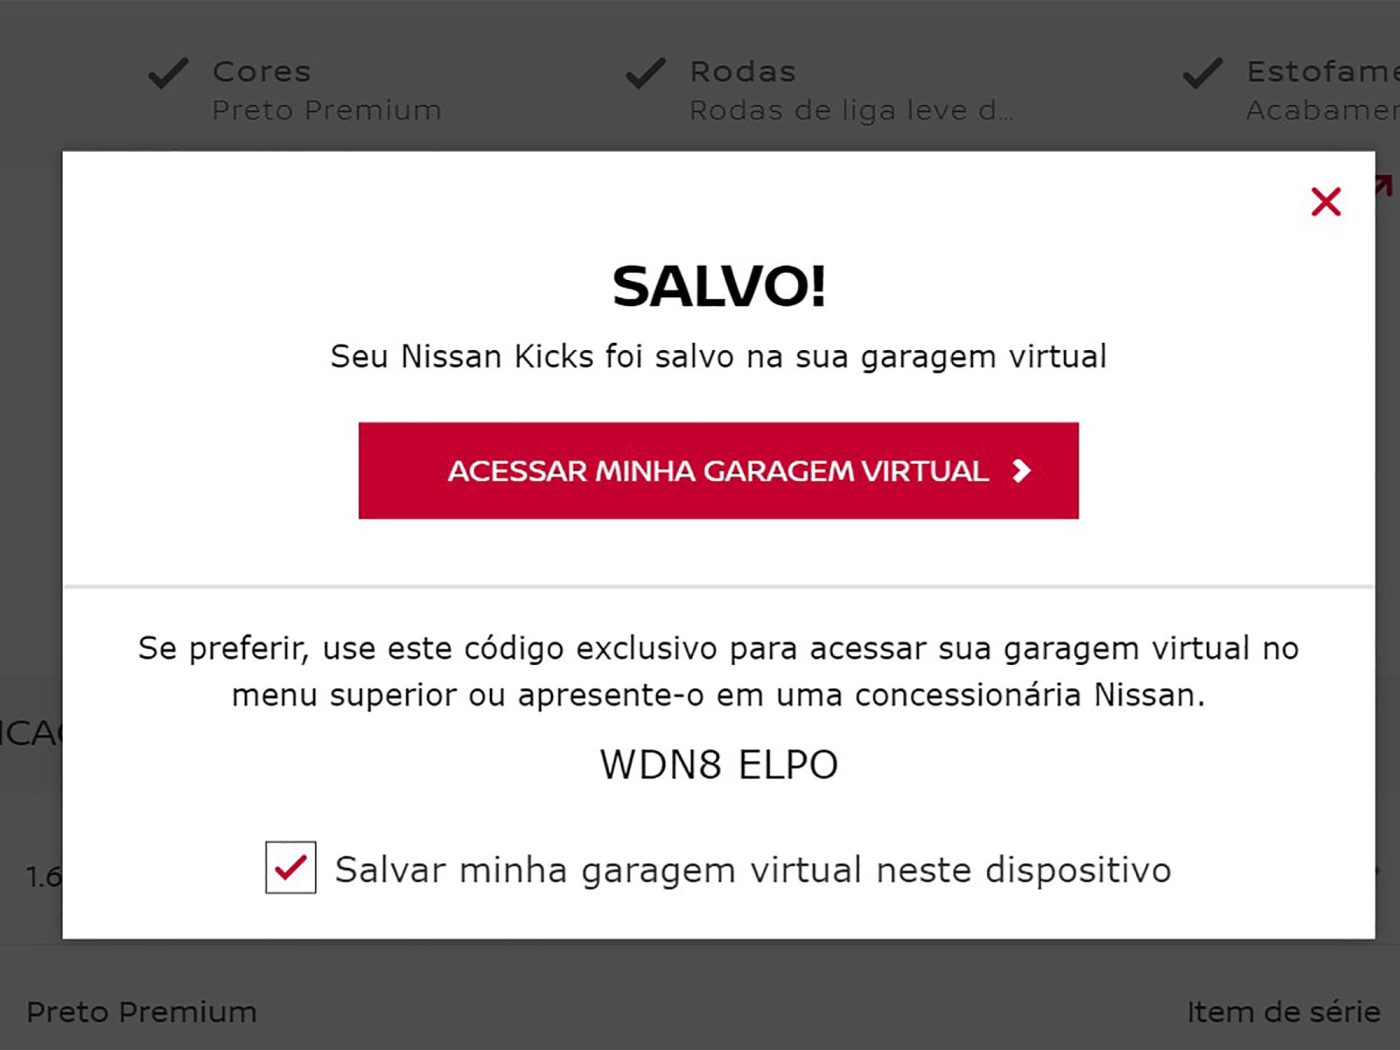Uncheck Salvar minha garagem virtual checkbox

291,868
